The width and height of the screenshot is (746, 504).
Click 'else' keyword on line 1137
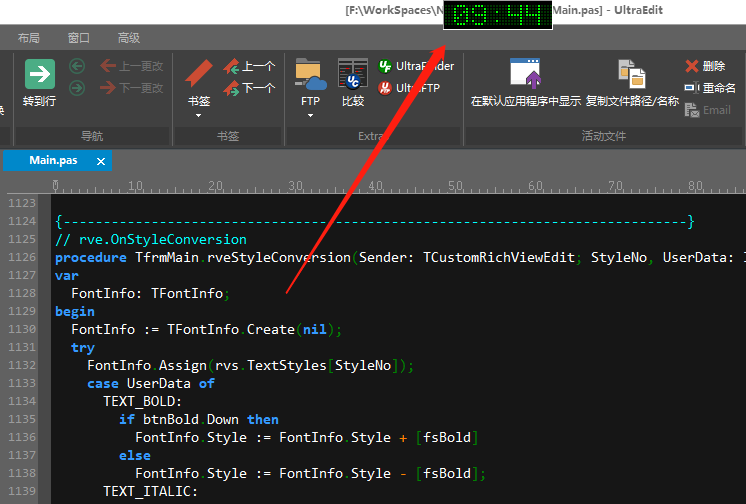[135, 455]
